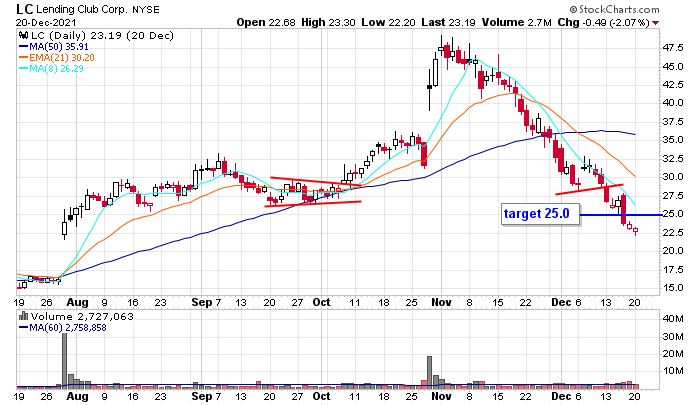Select the MA(50) 35.91 legend entry

[54, 46]
